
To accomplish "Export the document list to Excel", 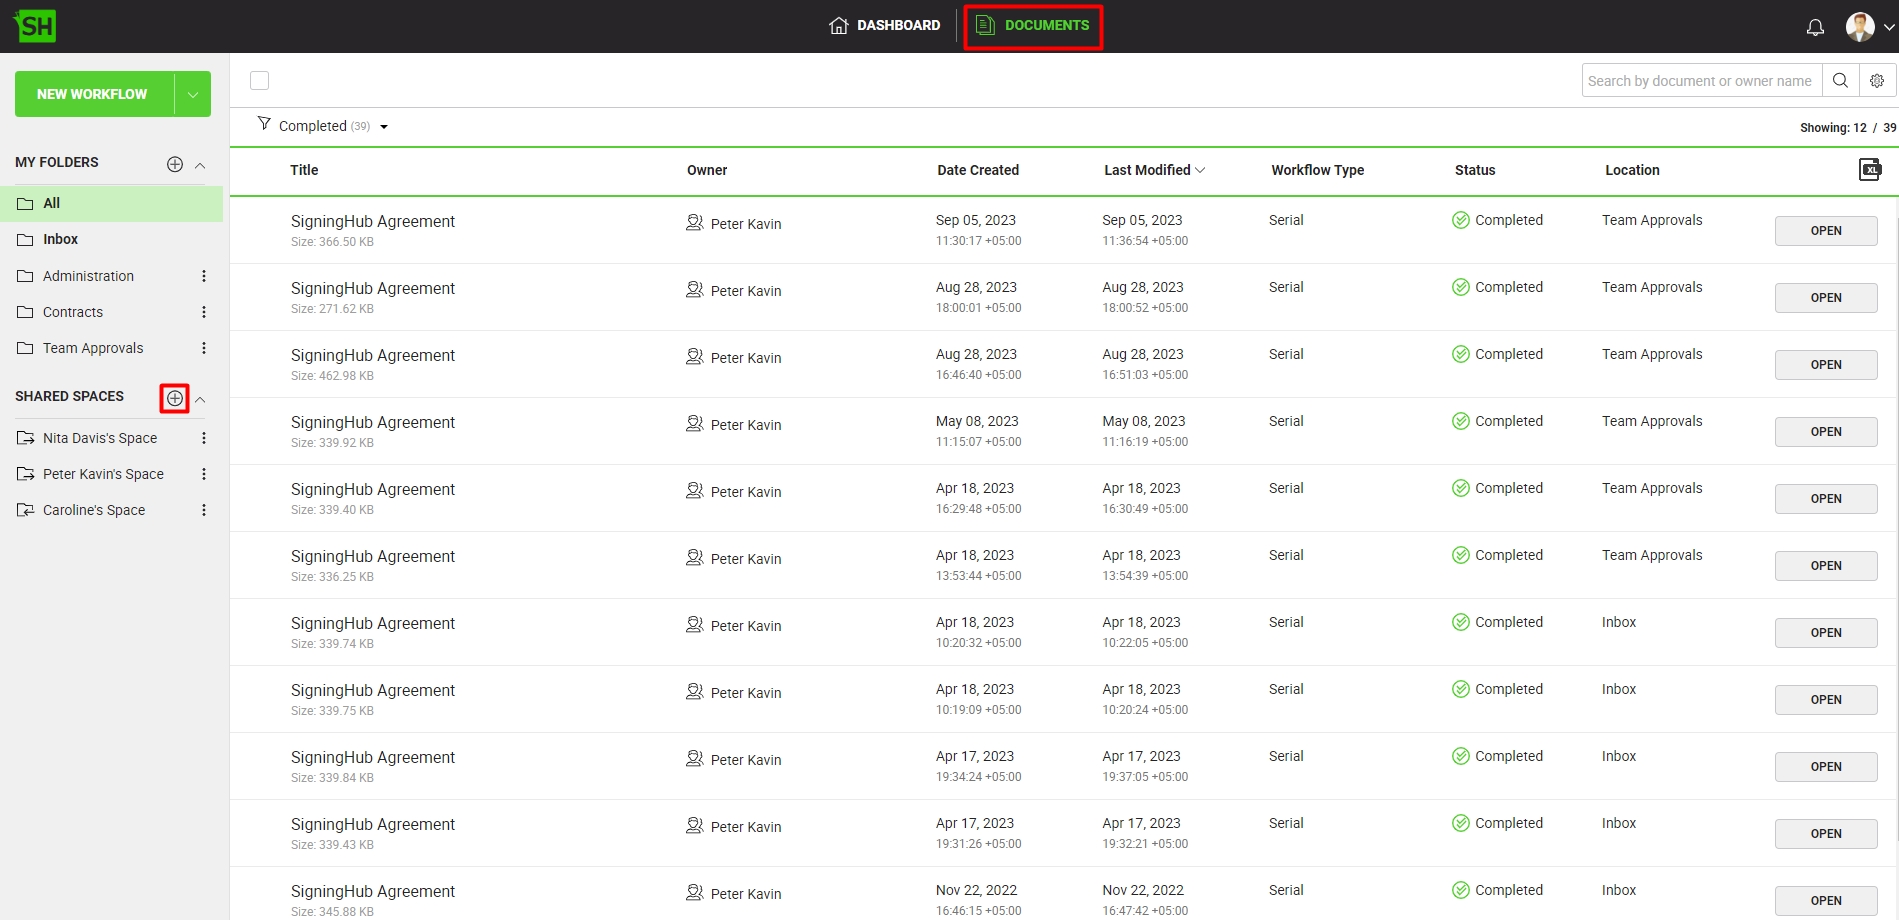I will [1869, 170].
